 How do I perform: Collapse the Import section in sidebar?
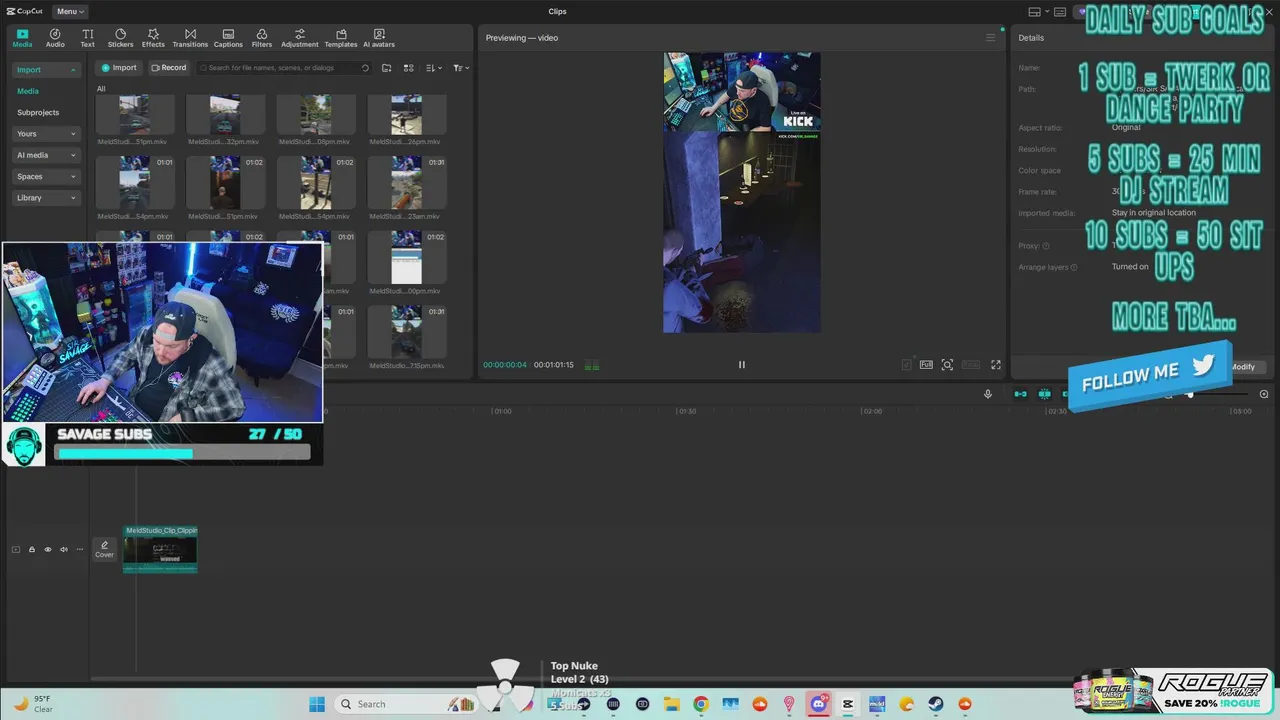click(46, 70)
